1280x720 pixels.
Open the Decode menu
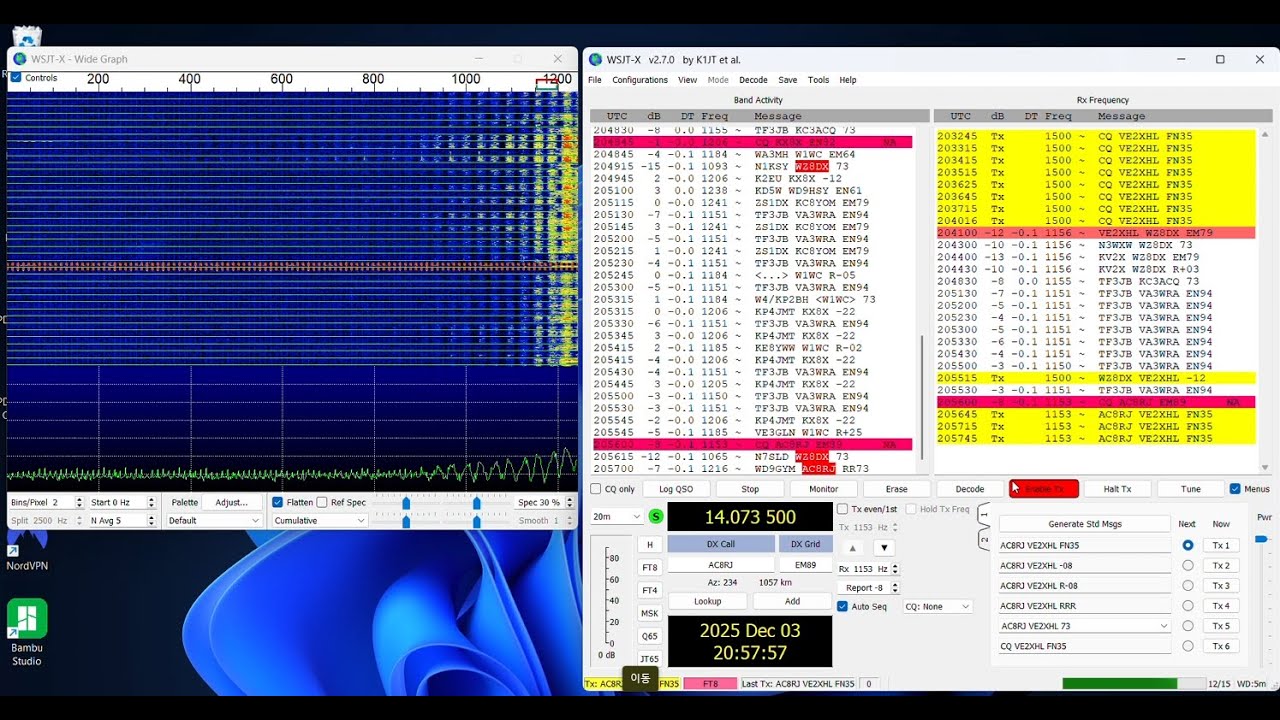(753, 80)
